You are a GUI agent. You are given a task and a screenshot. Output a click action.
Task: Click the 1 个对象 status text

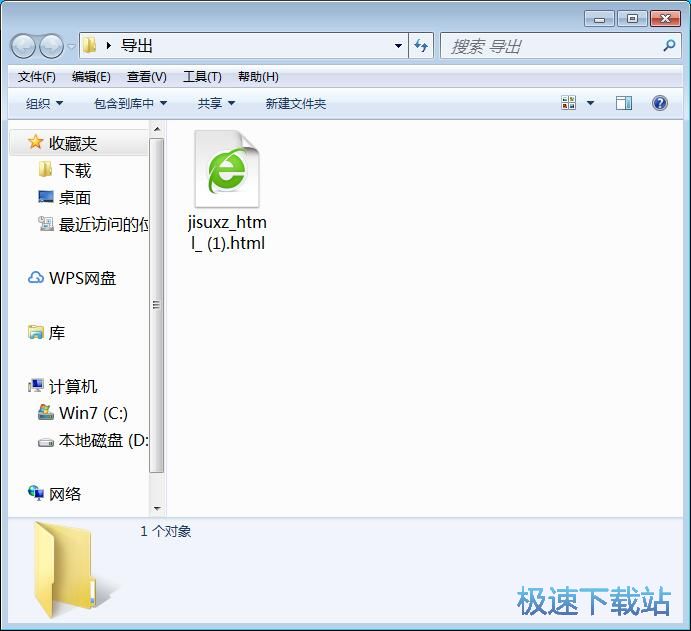point(166,531)
